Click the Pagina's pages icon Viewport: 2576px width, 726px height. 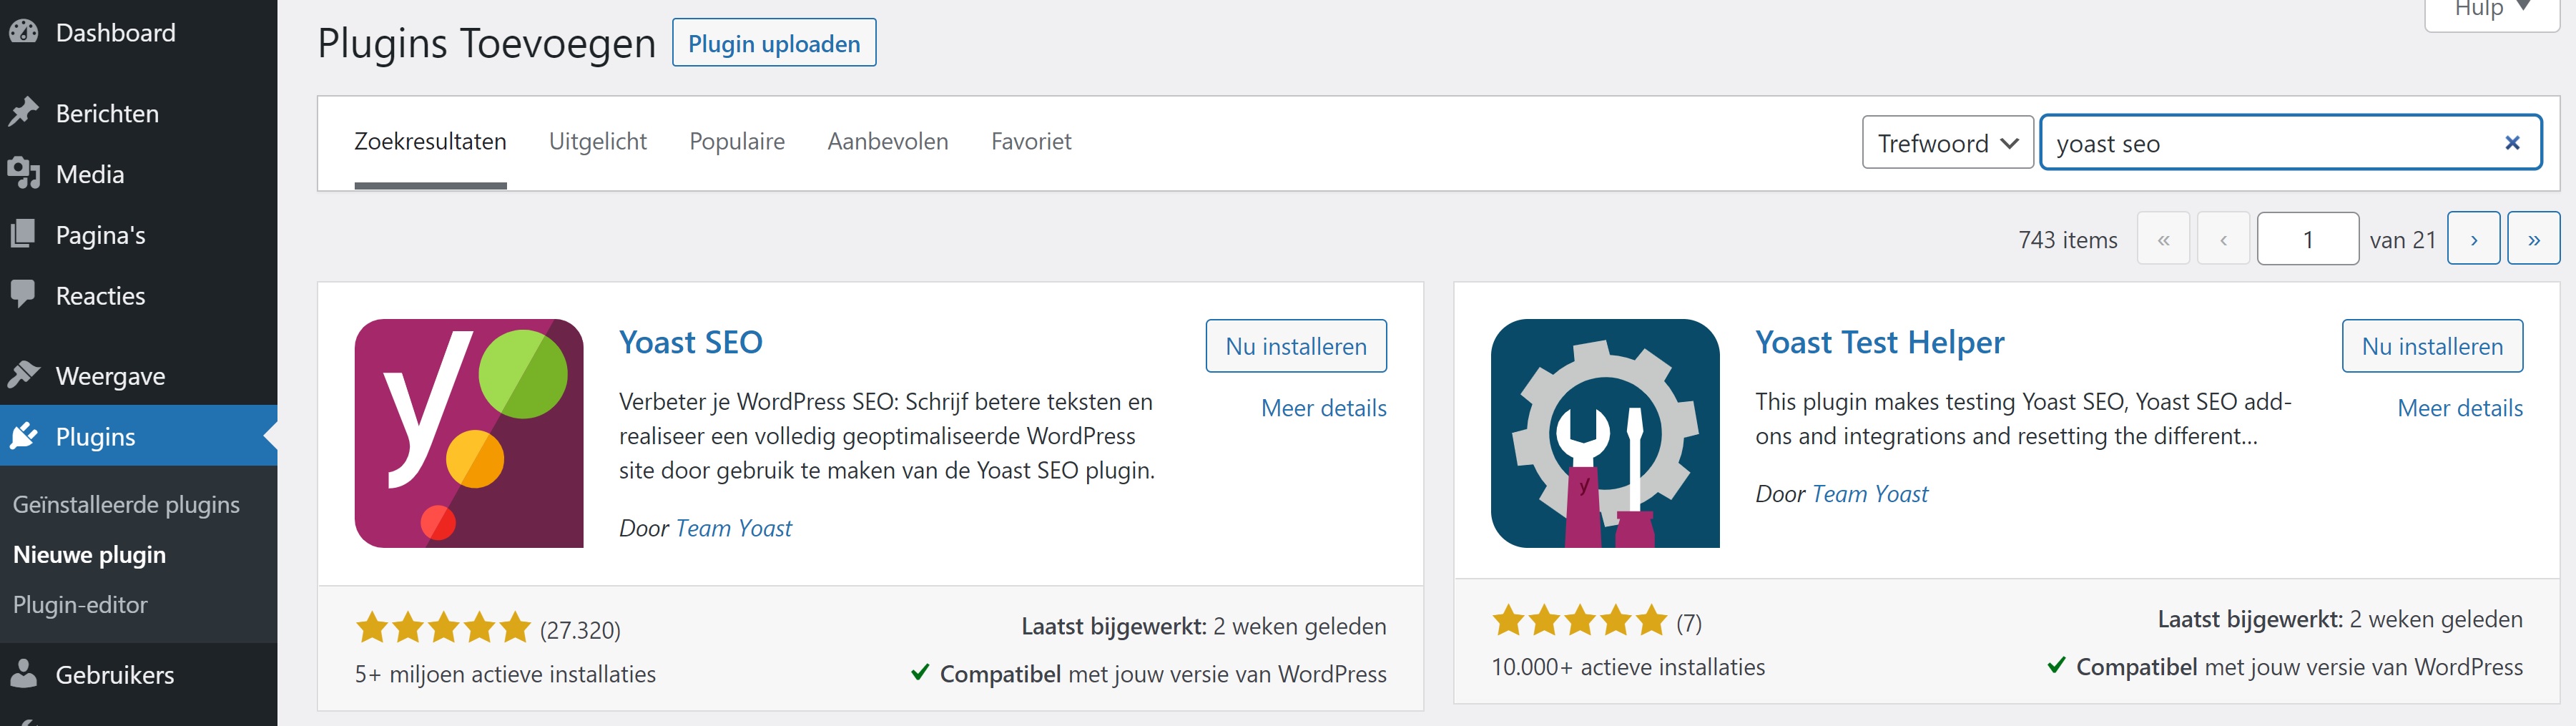24,234
